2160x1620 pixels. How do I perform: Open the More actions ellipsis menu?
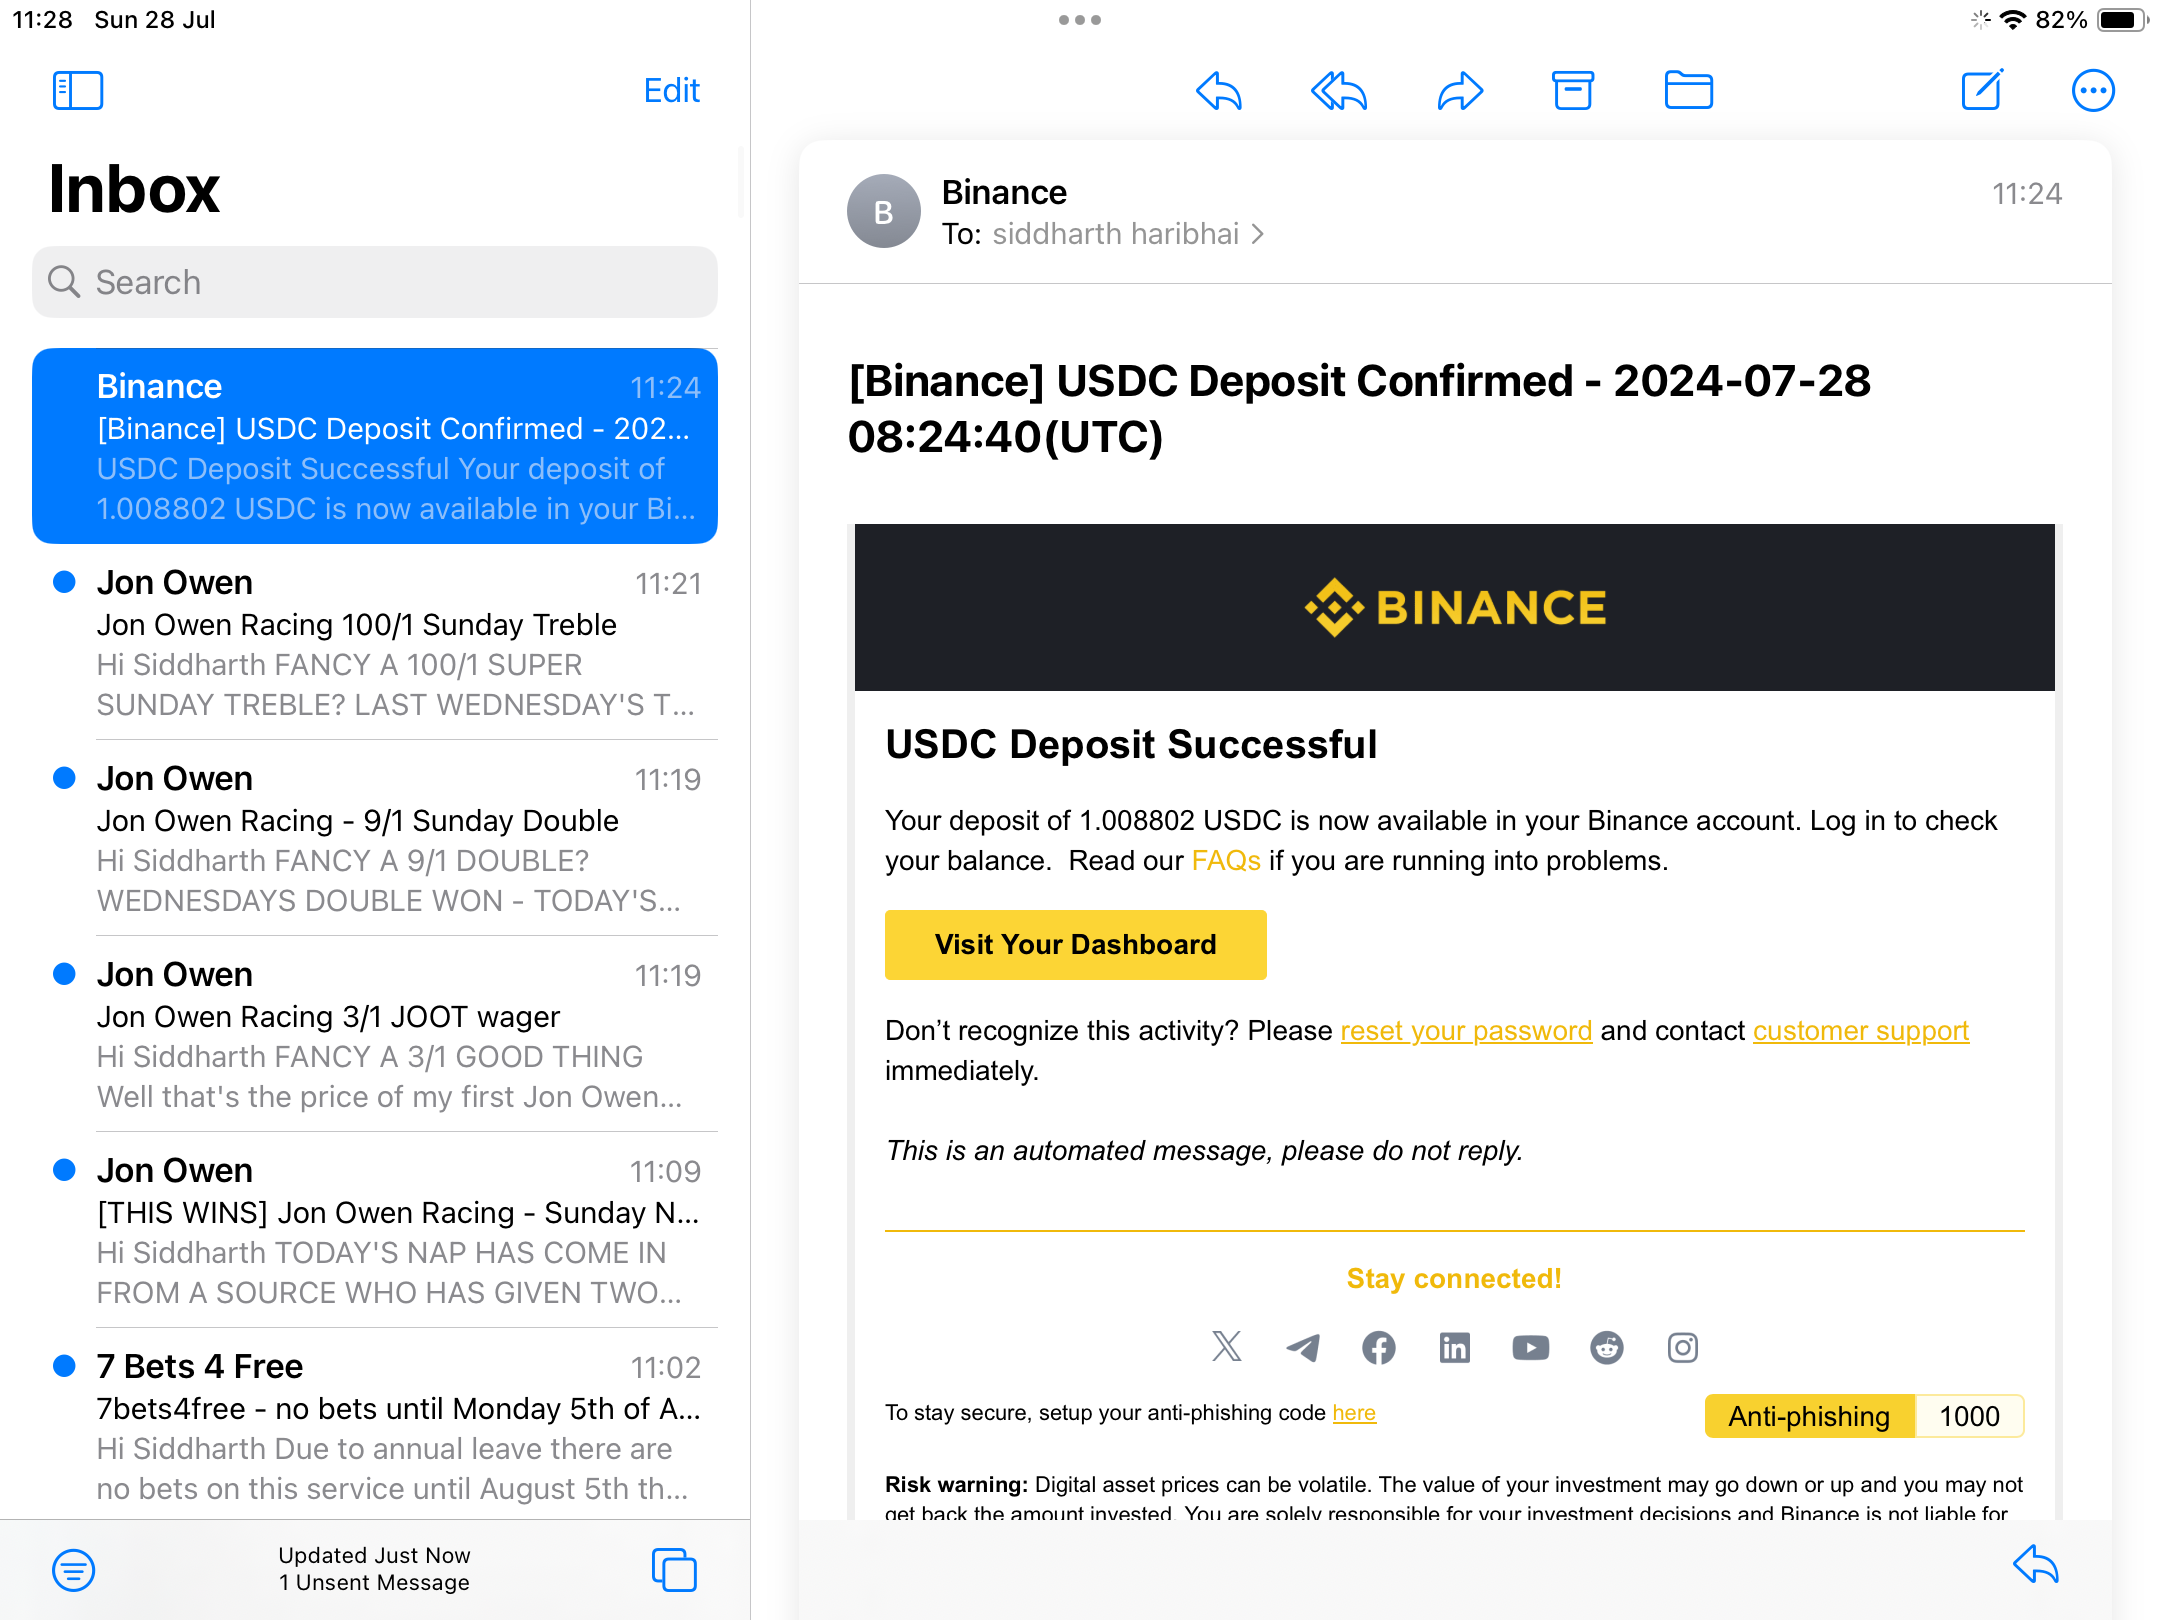[2093, 91]
